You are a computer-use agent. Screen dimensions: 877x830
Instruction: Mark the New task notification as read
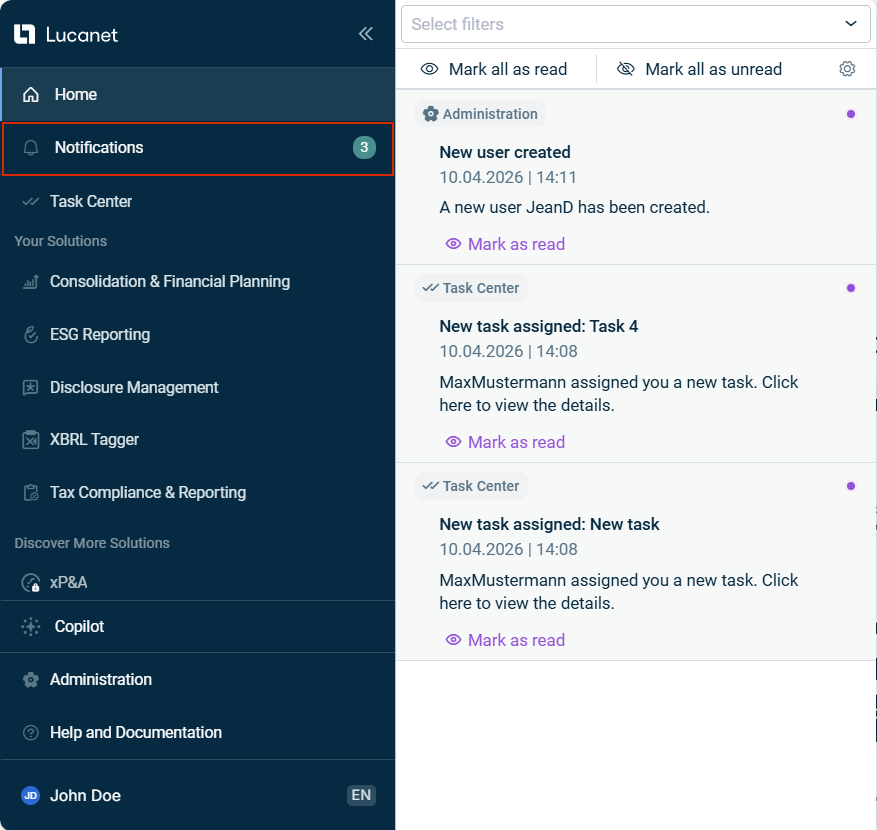(506, 640)
